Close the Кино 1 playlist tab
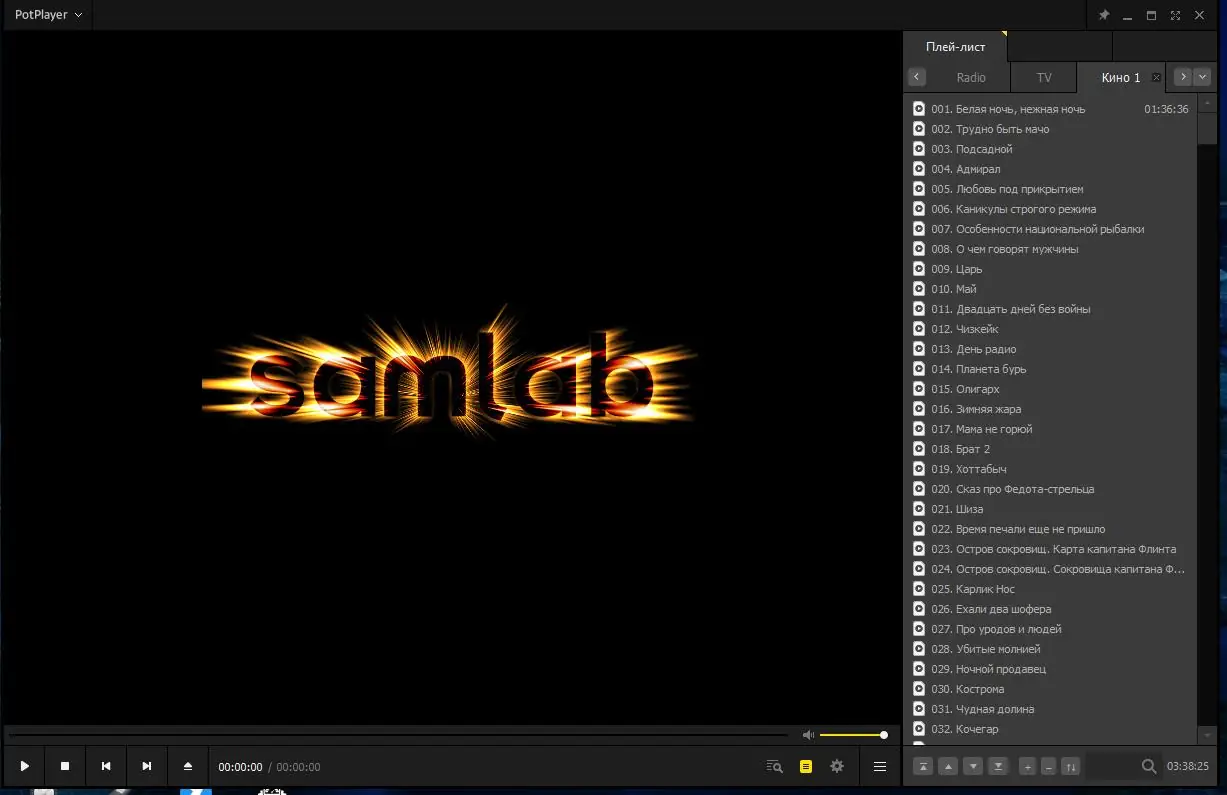Image resolution: width=1227 pixels, height=795 pixels. click(1157, 77)
